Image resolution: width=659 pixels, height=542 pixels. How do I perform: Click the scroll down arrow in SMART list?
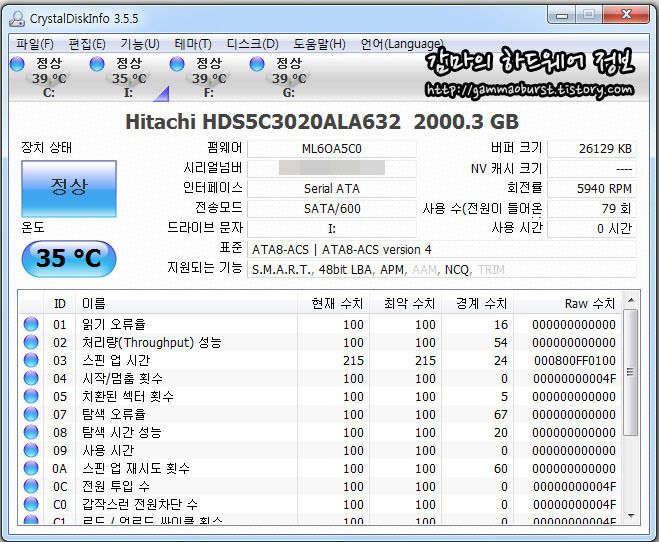631,515
